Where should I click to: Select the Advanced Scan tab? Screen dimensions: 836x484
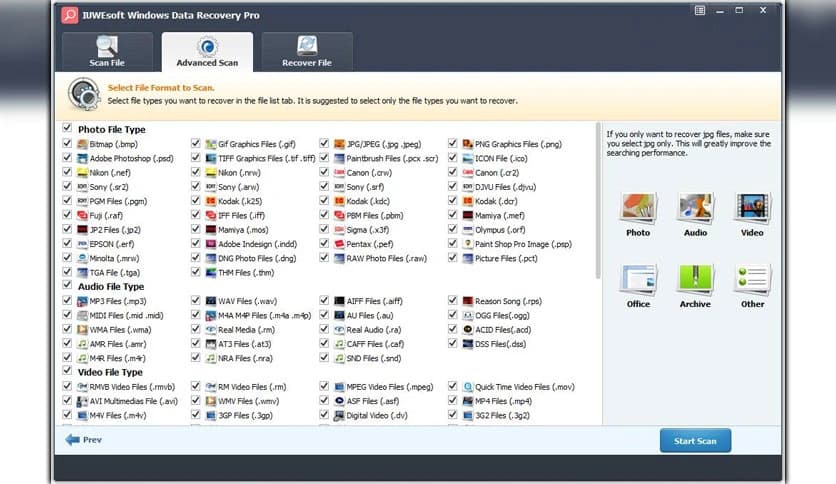207,52
